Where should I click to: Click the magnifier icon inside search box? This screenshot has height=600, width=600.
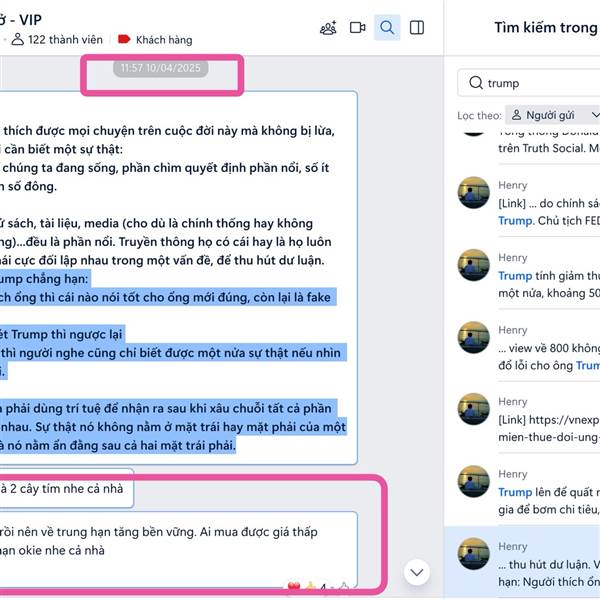click(x=476, y=83)
